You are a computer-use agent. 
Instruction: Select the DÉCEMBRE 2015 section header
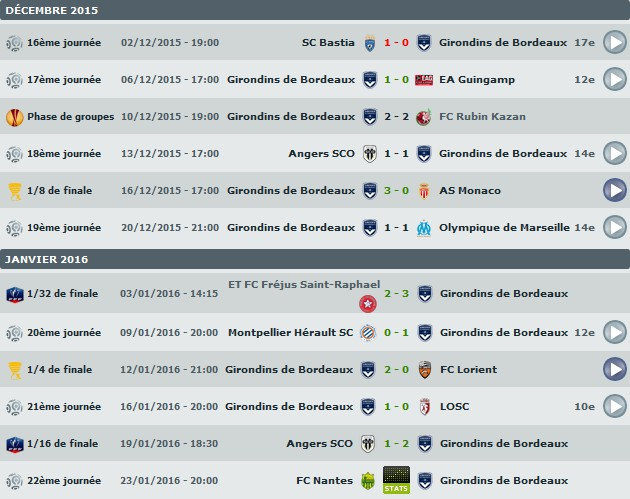pyautogui.click(x=52, y=10)
